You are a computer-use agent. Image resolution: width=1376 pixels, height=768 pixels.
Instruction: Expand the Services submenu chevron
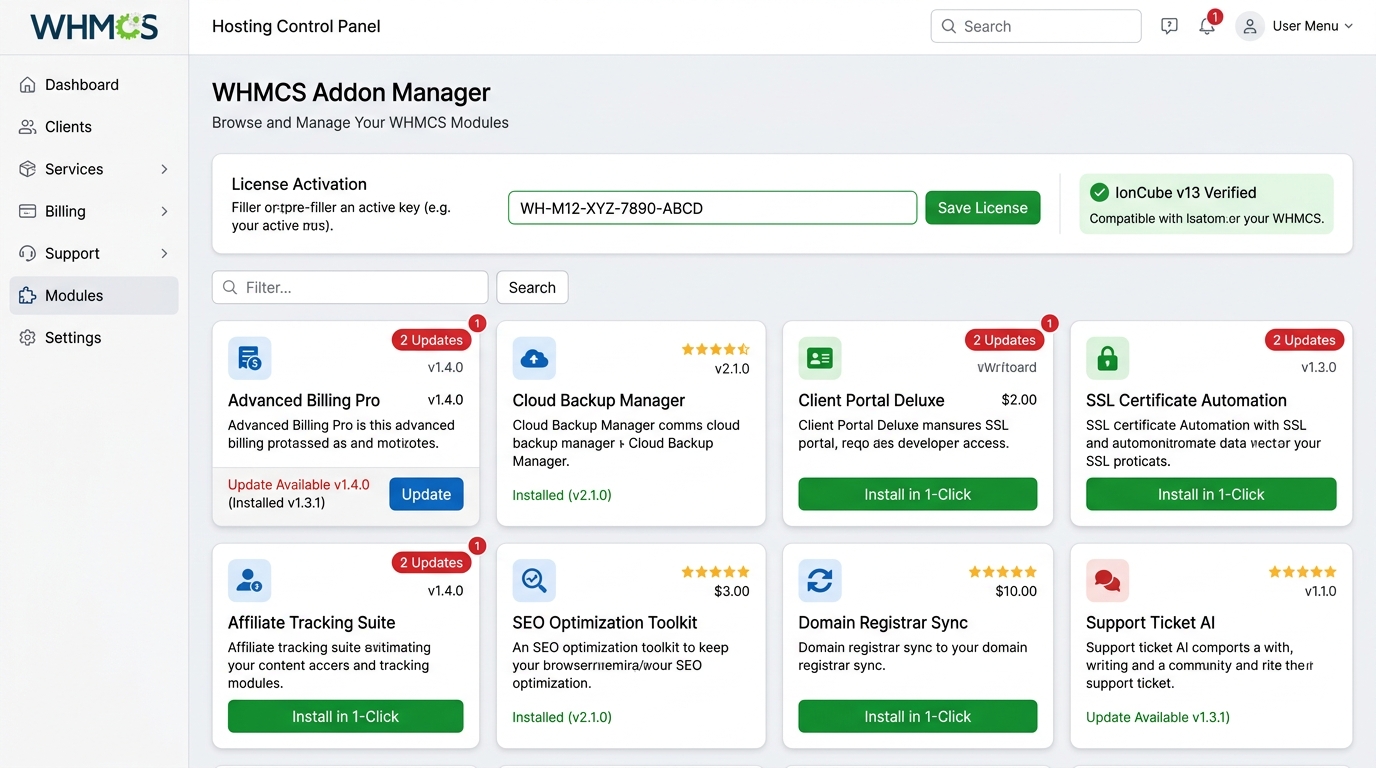tap(164, 169)
